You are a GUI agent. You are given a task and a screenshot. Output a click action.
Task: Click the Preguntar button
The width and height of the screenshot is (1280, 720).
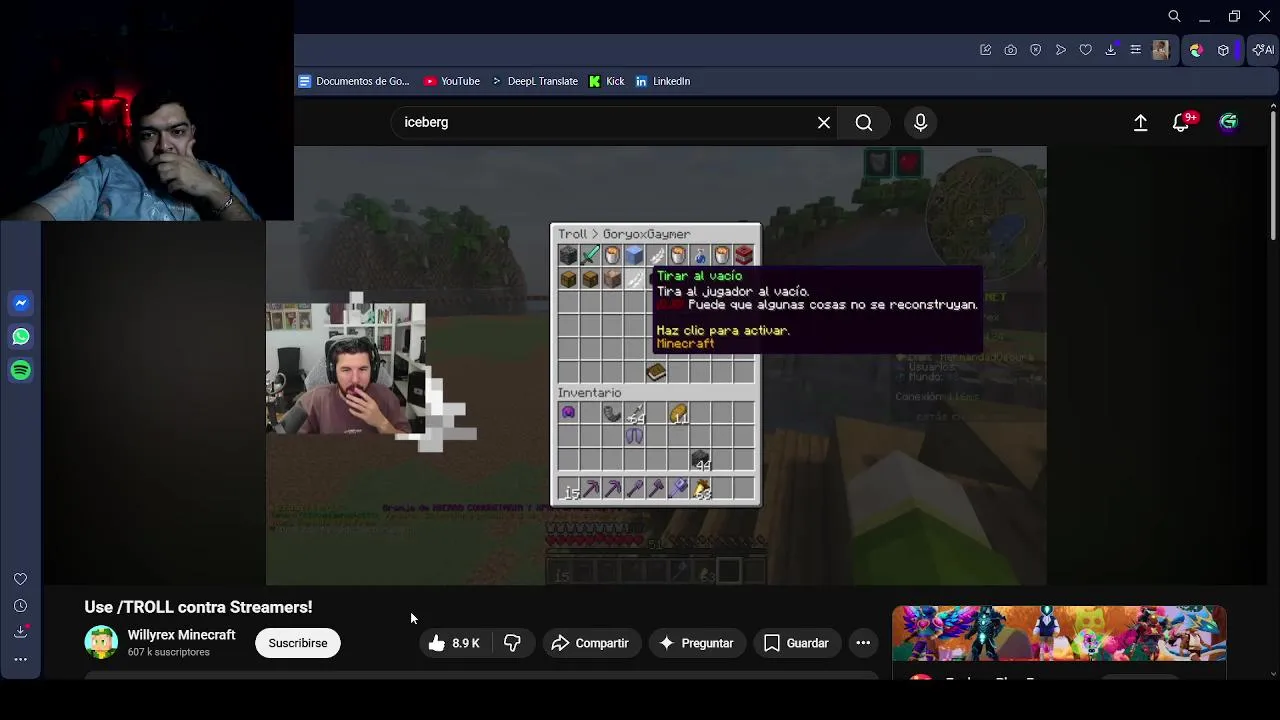coord(696,643)
